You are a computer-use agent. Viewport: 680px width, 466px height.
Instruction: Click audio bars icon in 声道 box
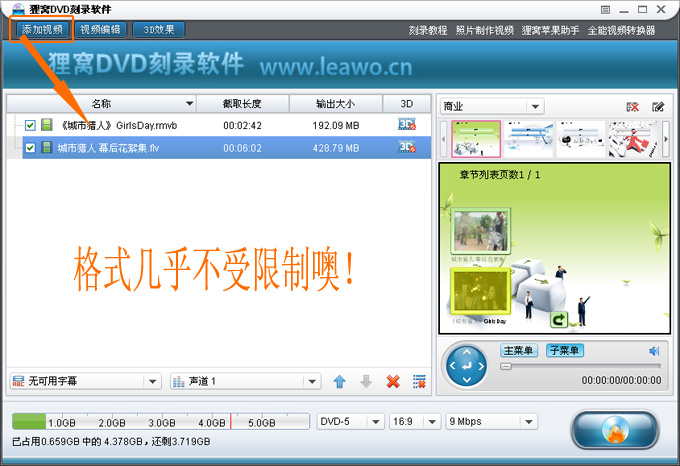[x=179, y=381]
